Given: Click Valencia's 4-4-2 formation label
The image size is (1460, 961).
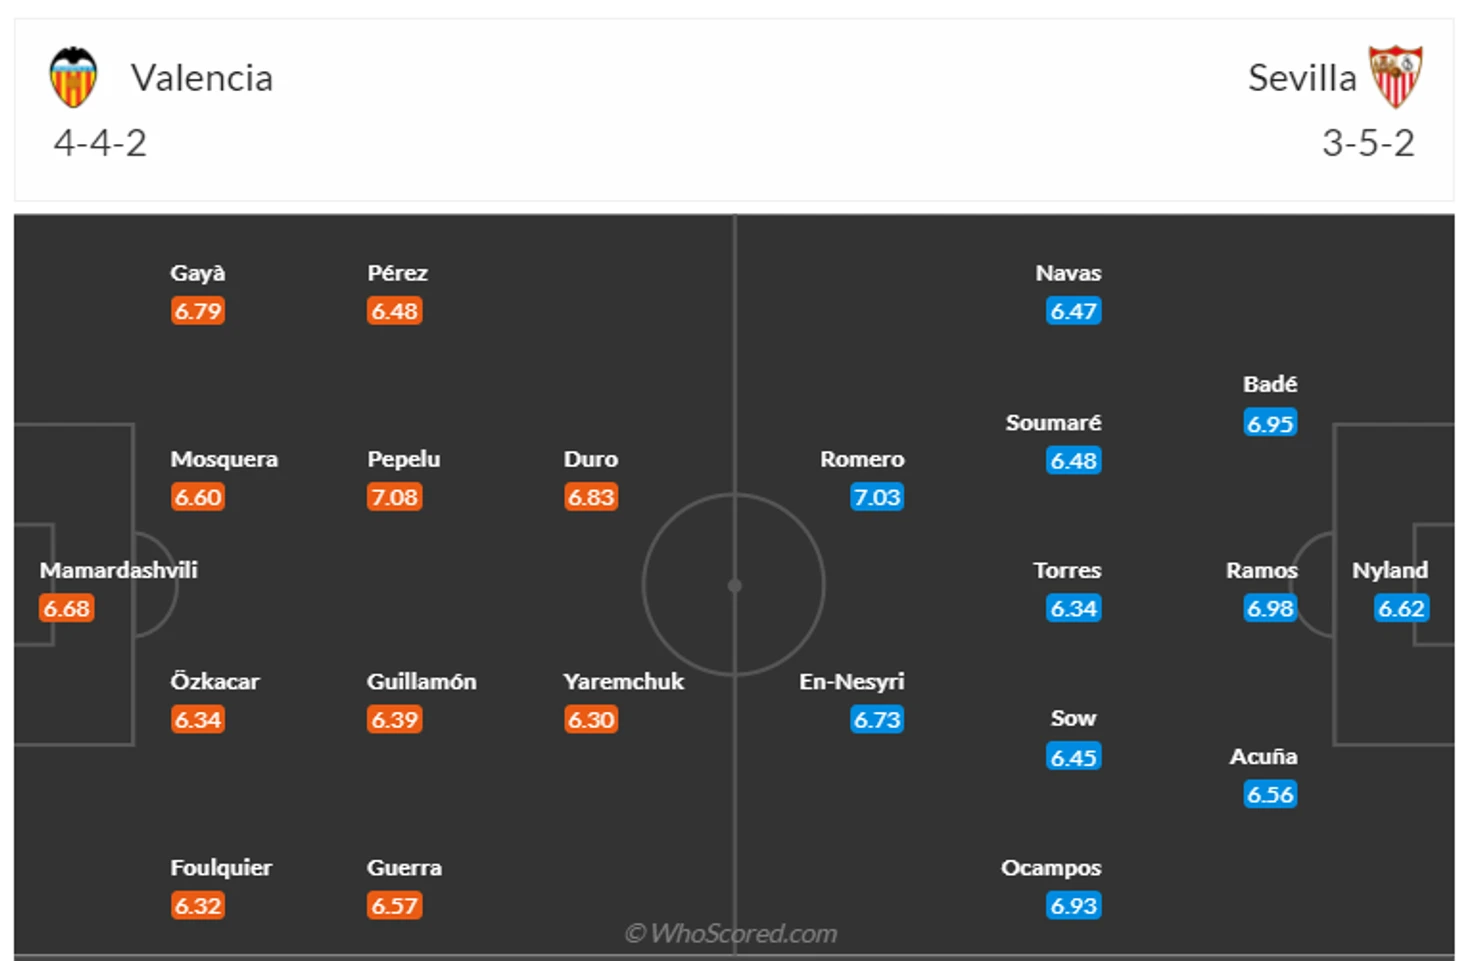Looking at the screenshot, I should [x=100, y=143].
